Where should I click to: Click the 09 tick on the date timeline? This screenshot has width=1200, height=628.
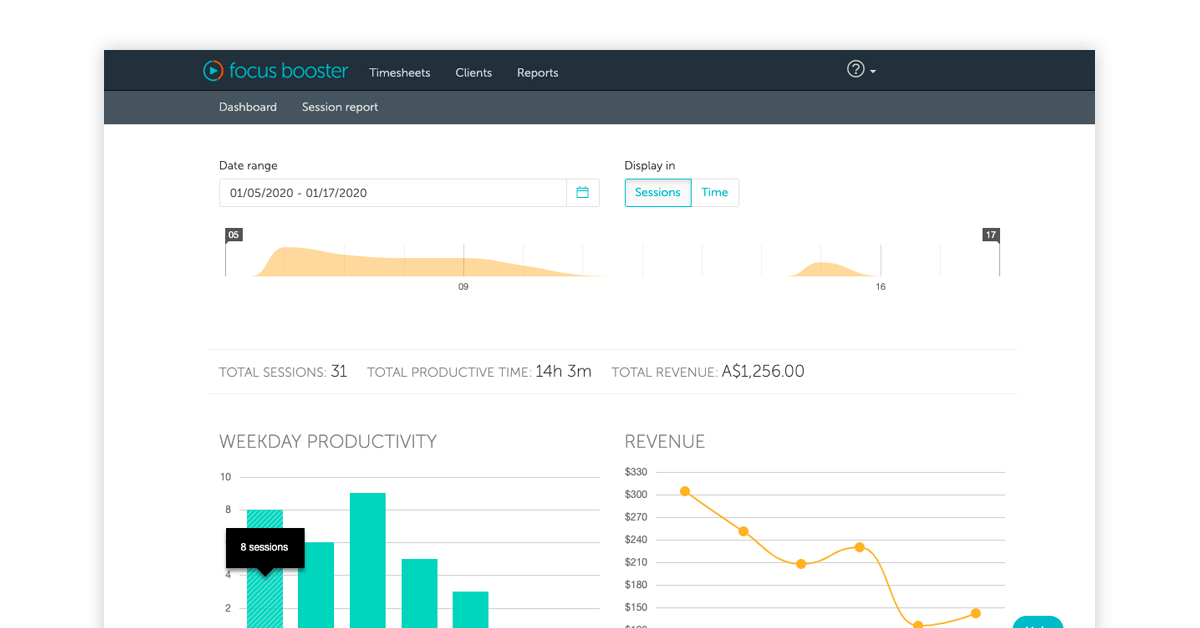pyautogui.click(x=463, y=287)
